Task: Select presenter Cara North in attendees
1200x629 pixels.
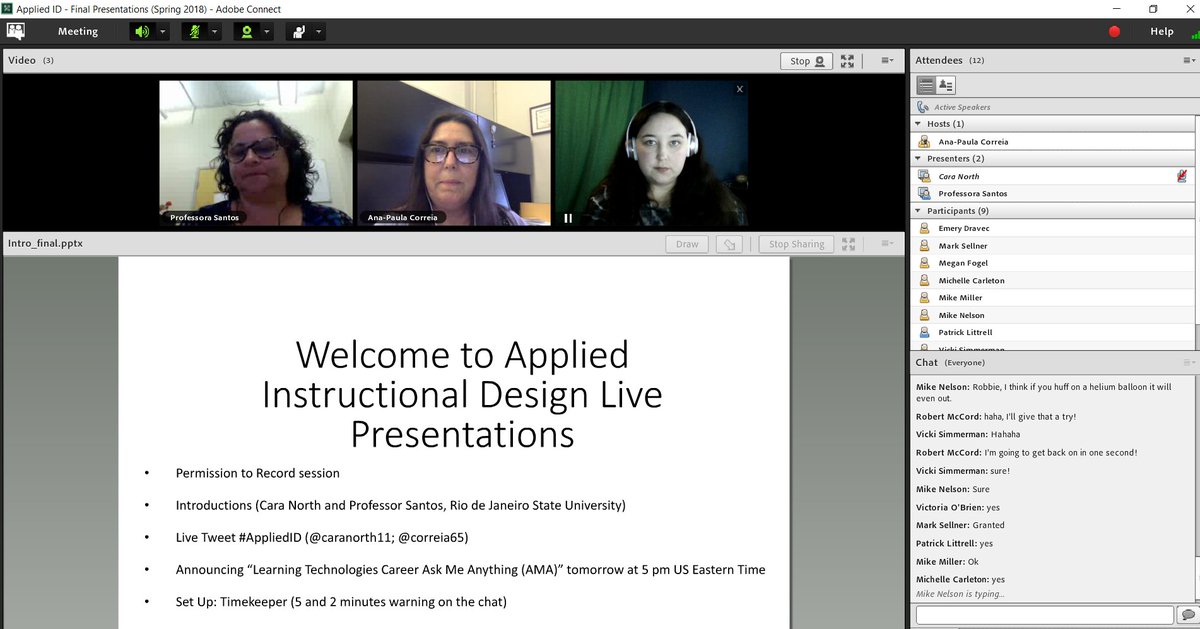Action: [1054, 176]
